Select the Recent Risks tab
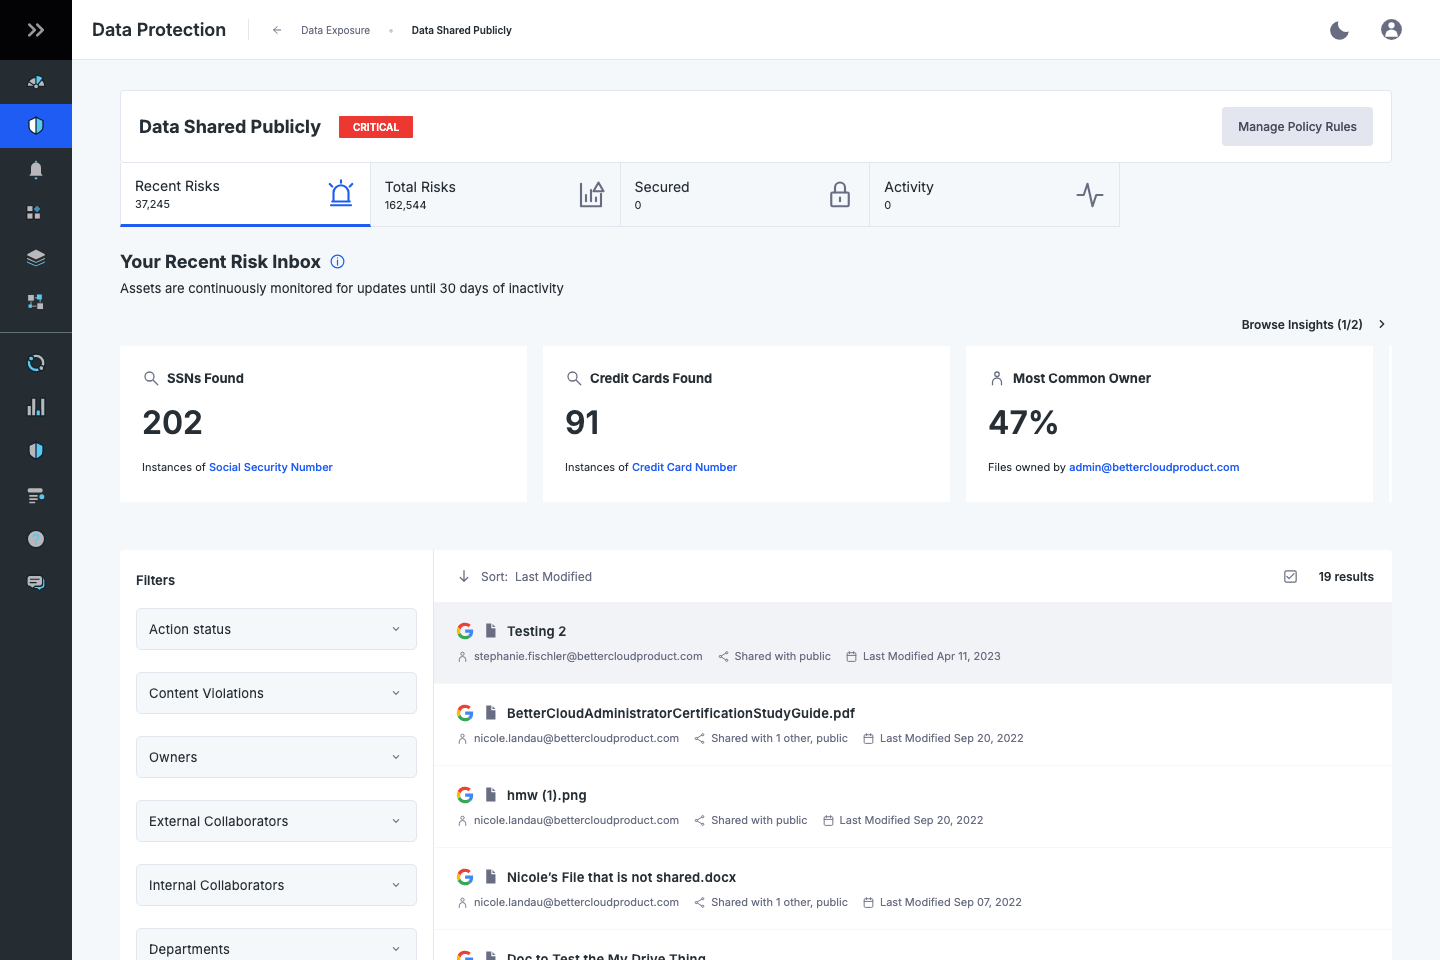The image size is (1440, 960). tap(245, 195)
